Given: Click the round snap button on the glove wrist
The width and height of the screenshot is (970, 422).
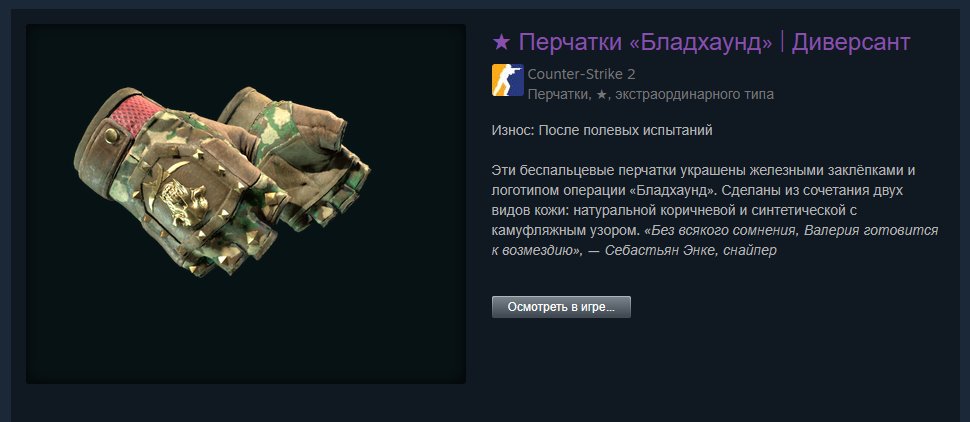Looking at the screenshot, I should point(111,134).
